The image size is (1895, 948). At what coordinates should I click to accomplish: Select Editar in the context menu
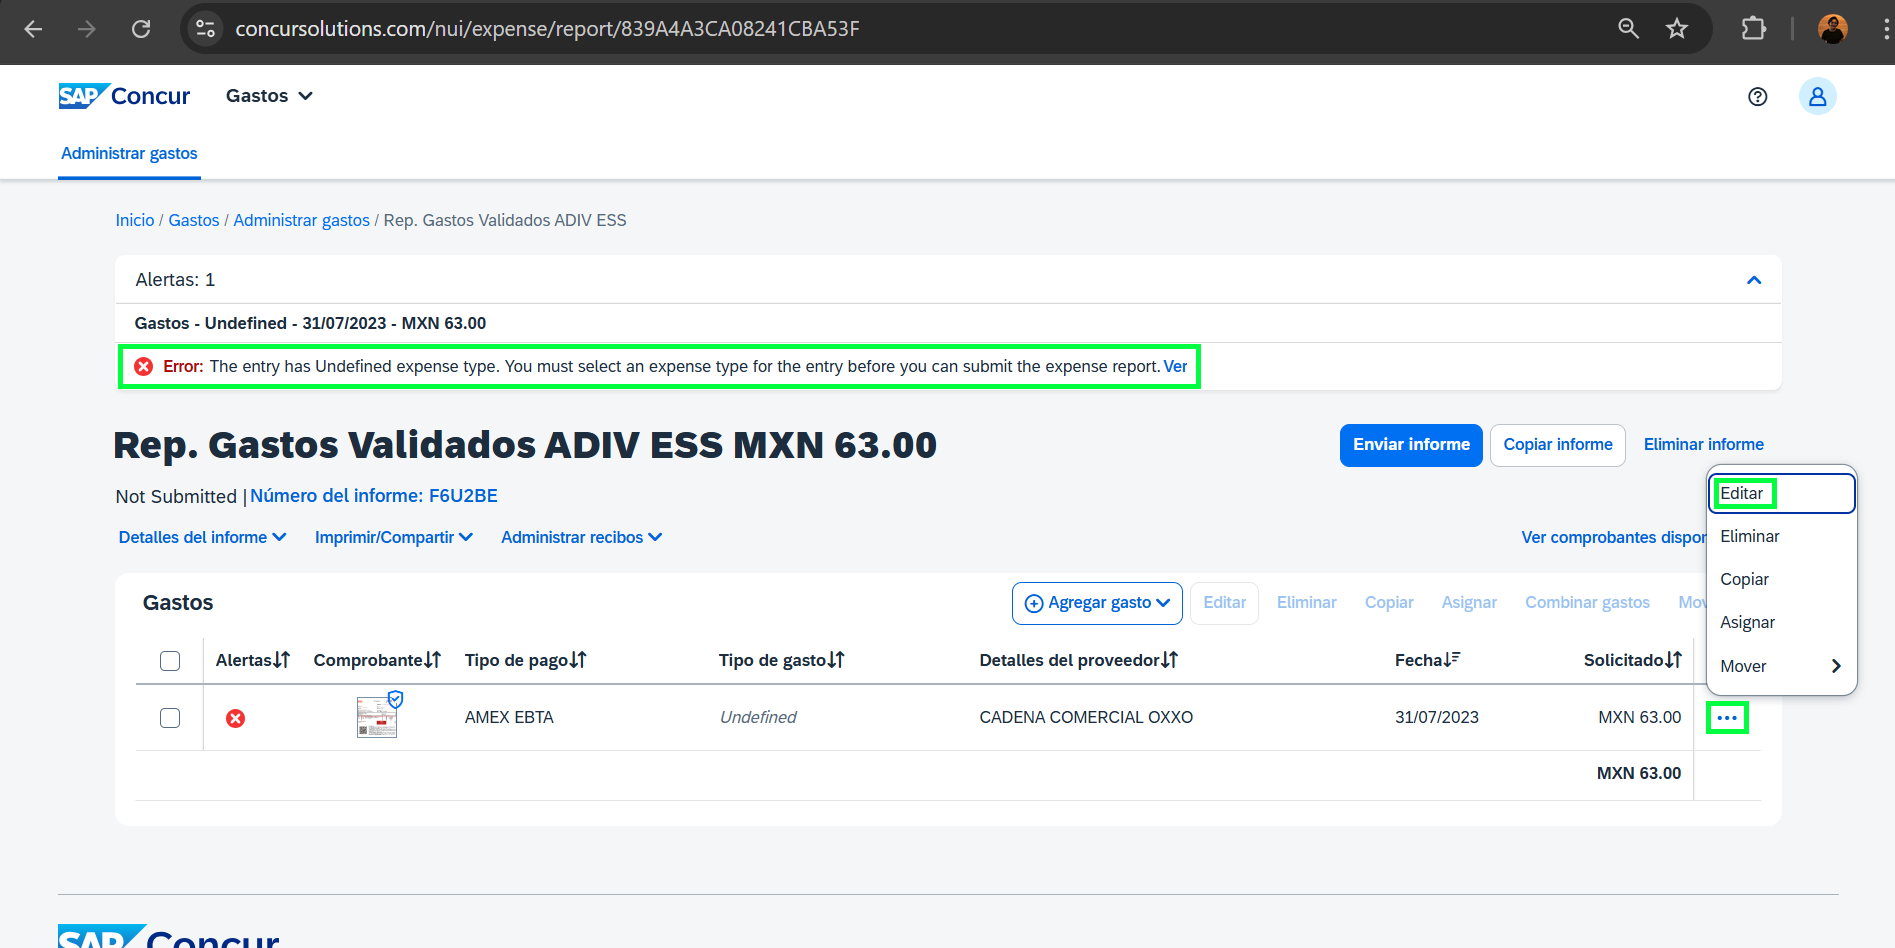coord(1781,493)
